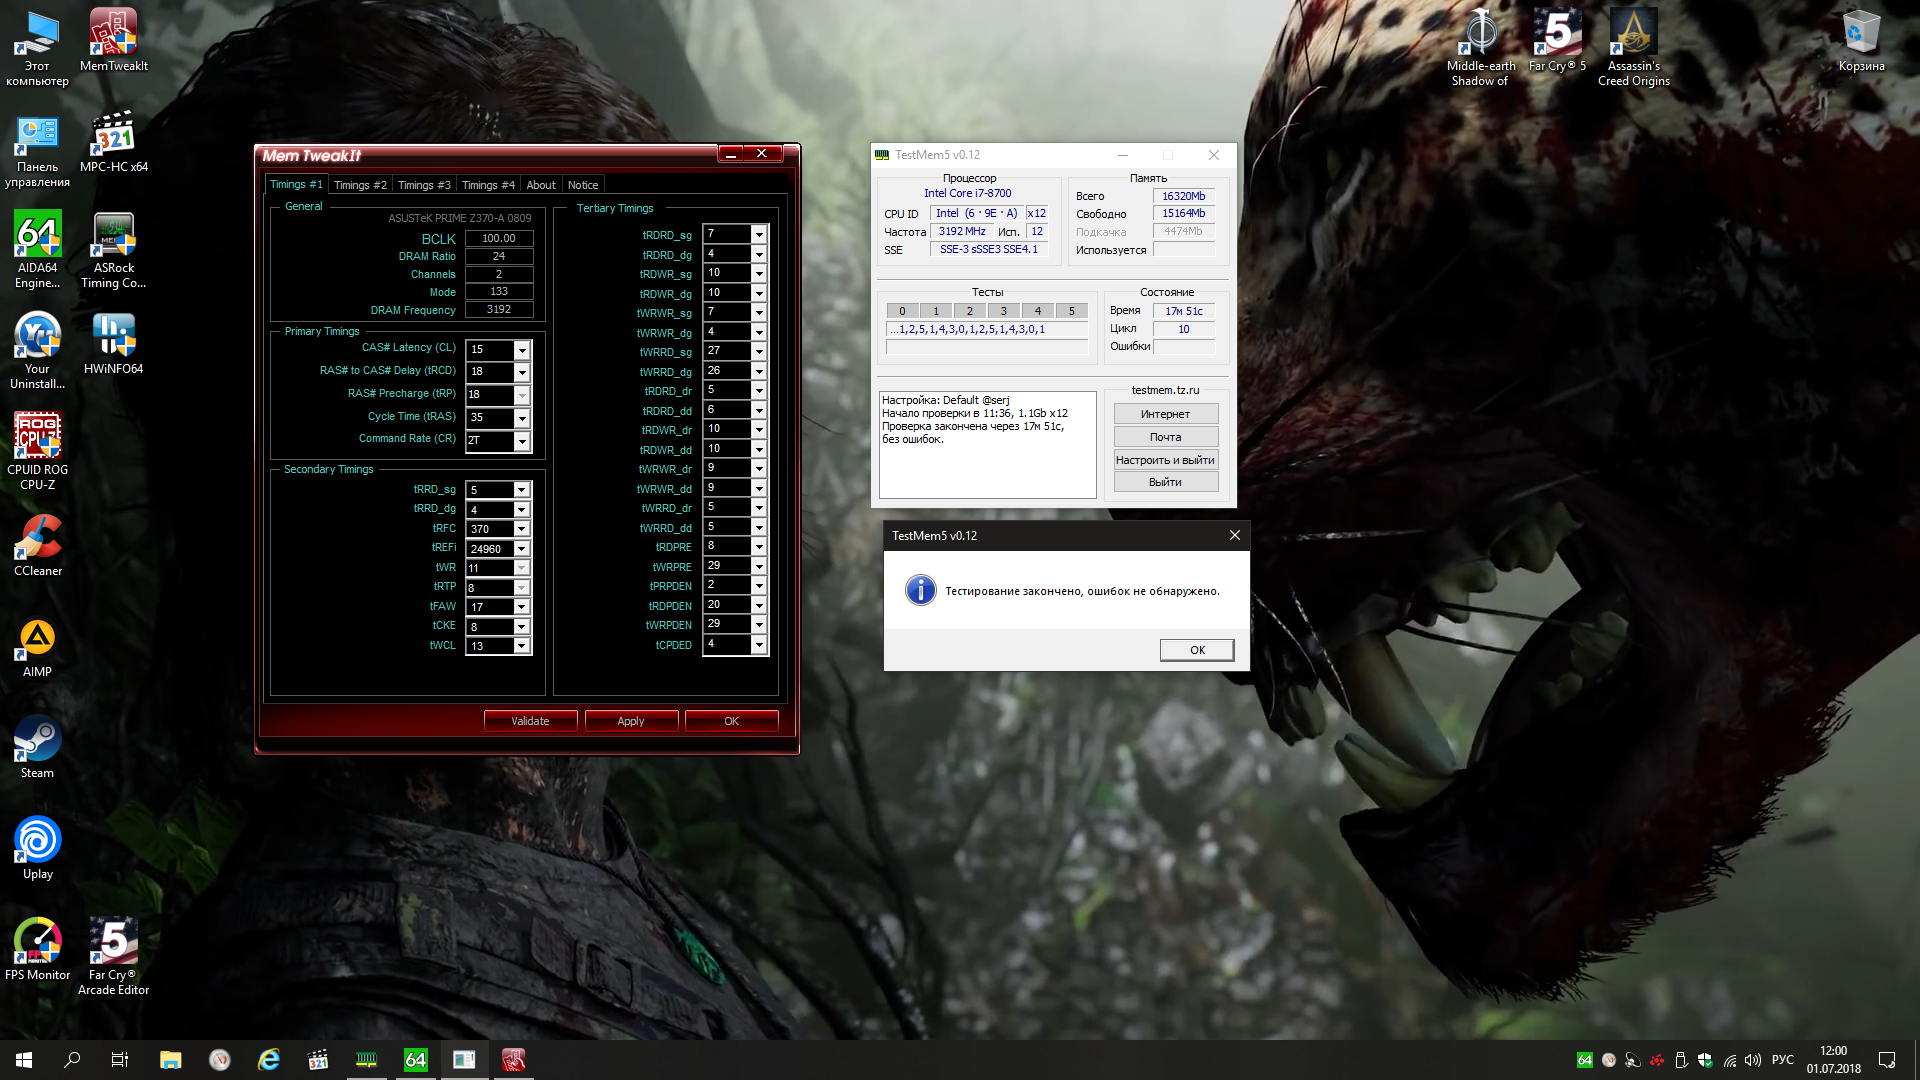1920x1080 pixels.
Task: Confirm the TestMem5 finished dialog with OK
Action: [x=1196, y=650]
